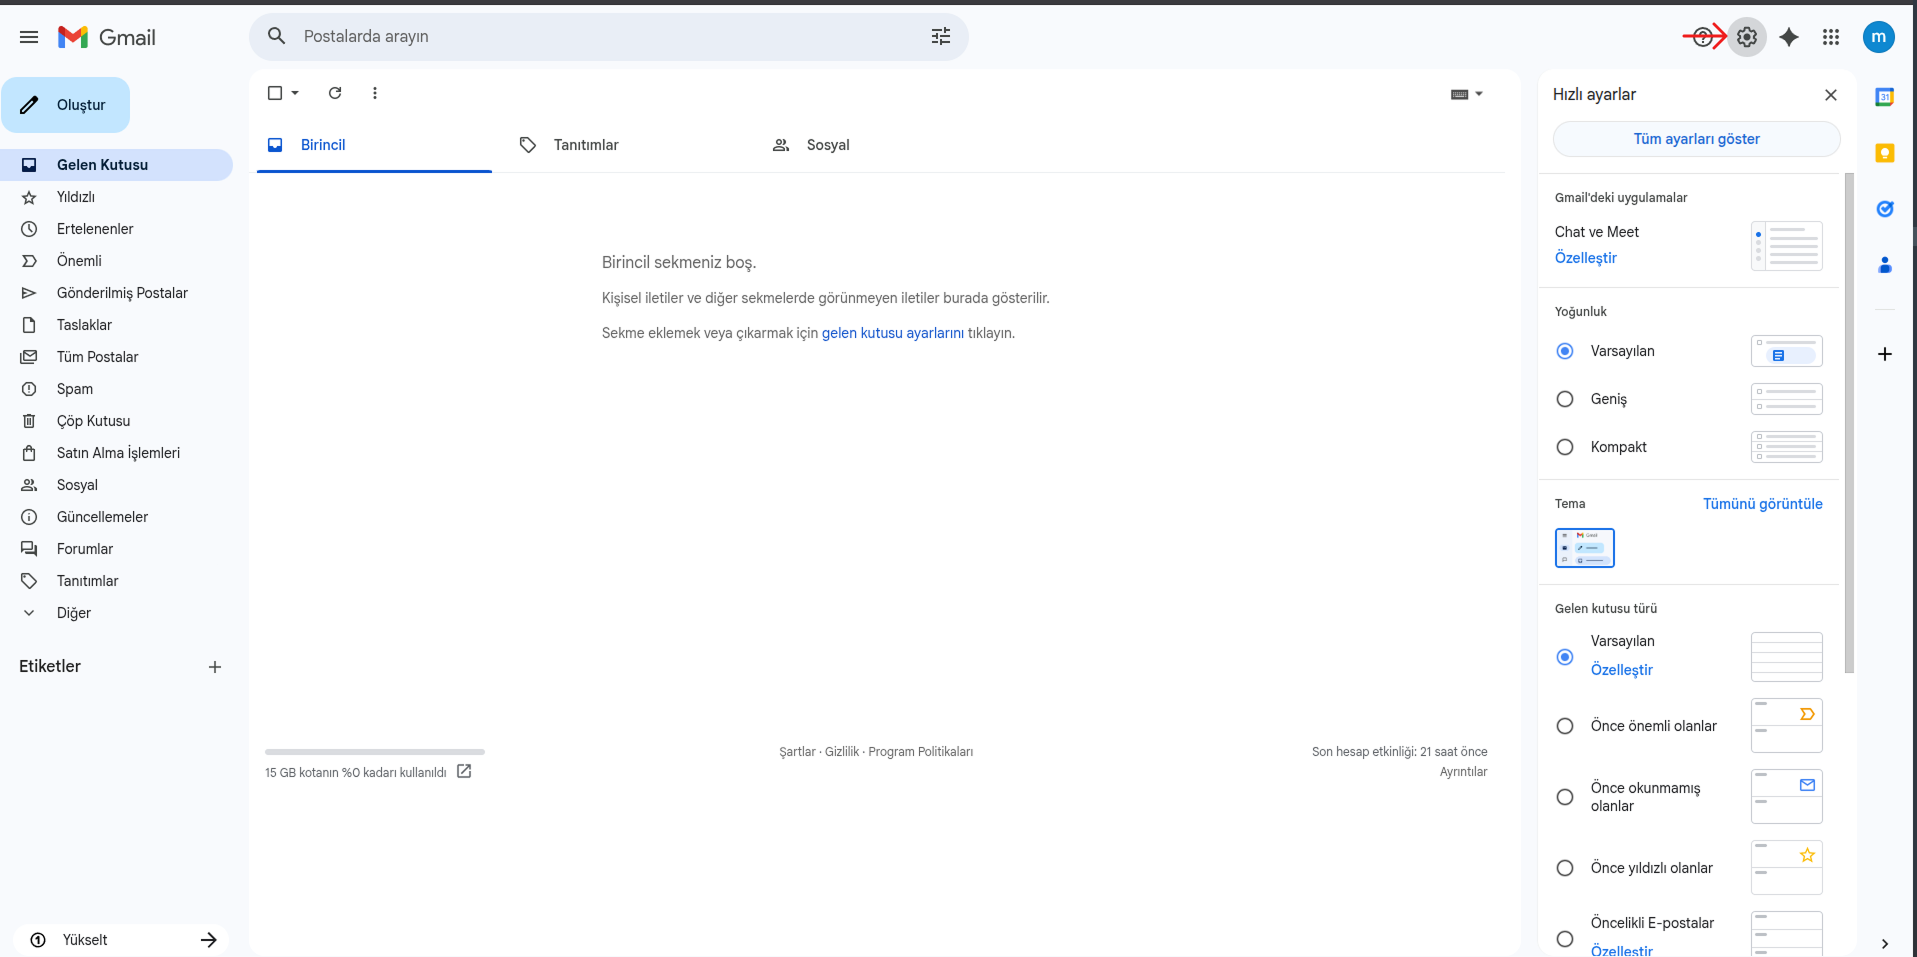Click Özelleştir under Chat ve Meet
Image resolution: width=1917 pixels, height=957 pixels.
coord(1585,258)
